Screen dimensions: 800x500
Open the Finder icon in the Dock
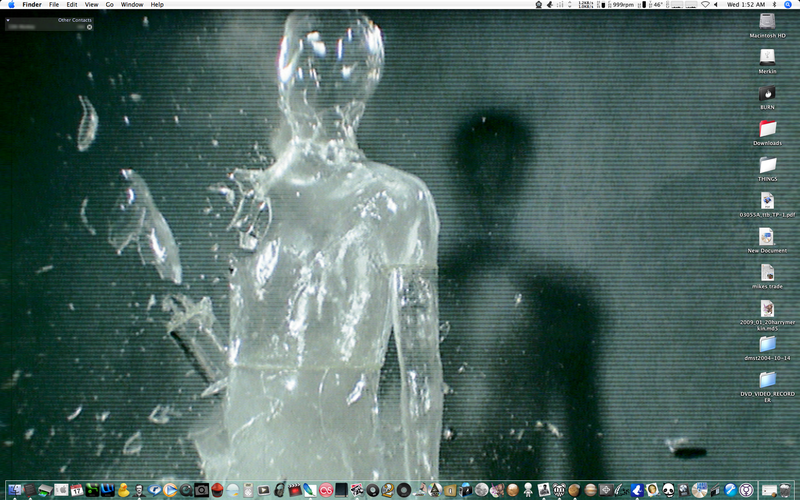(14, 490)
